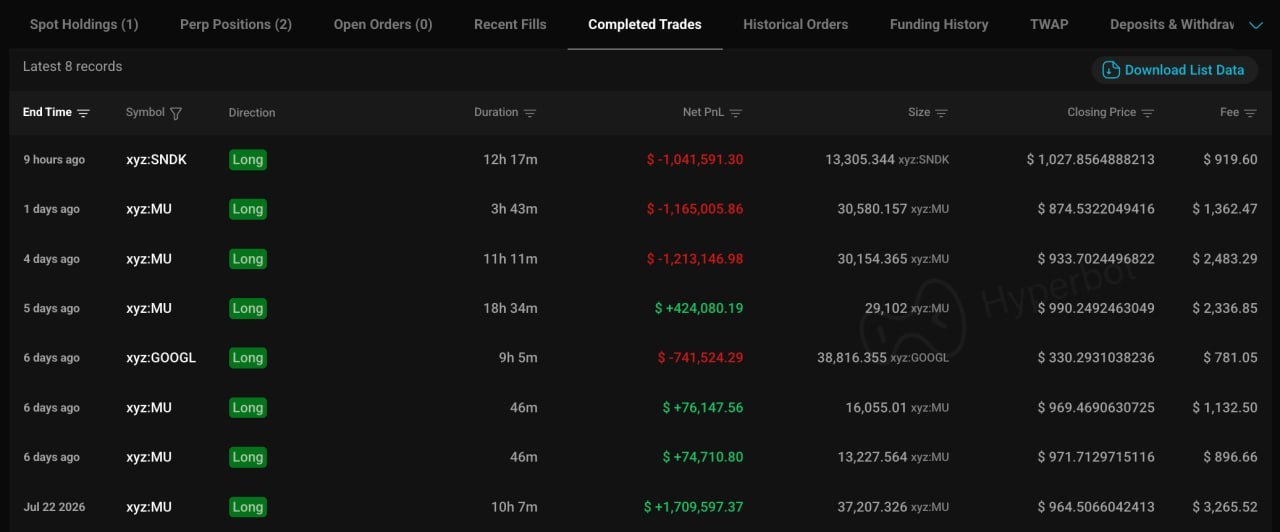Open the Symbol filter funnel icon

coord(176,113)
